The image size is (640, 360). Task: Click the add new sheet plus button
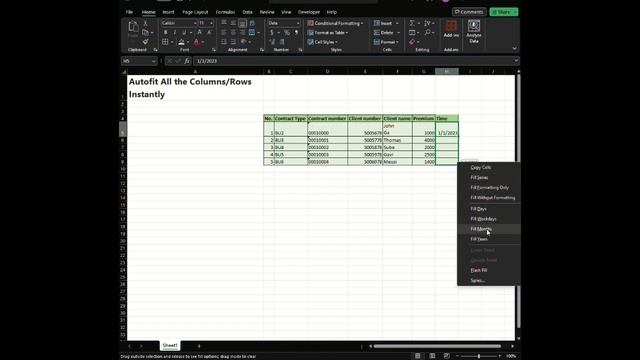click(199, 346)
